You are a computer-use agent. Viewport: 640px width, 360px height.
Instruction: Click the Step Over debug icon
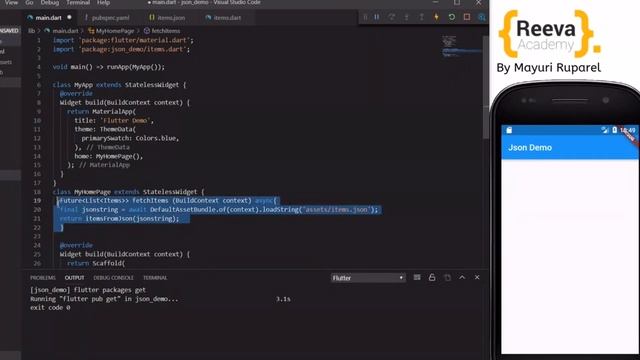pos(392,17)
